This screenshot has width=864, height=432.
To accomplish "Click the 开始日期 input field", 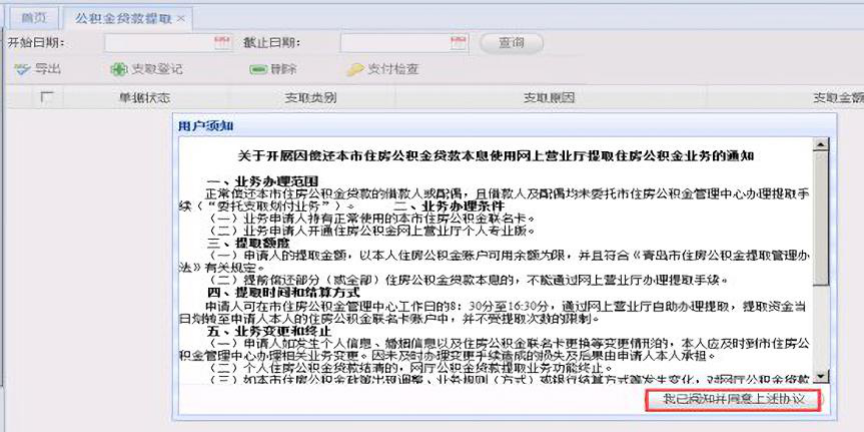I will point(159,42).
